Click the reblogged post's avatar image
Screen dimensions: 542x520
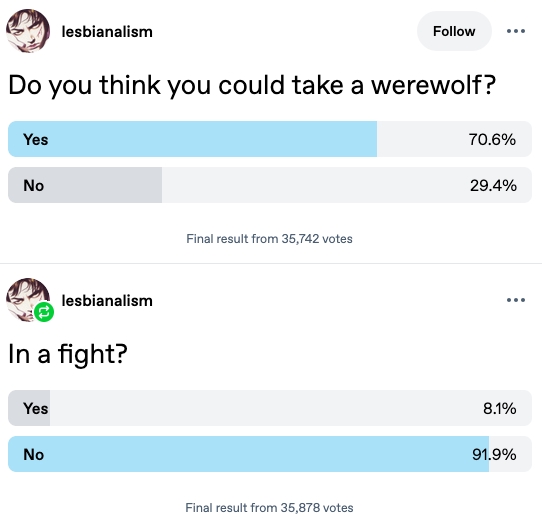[x=28, y=300]
